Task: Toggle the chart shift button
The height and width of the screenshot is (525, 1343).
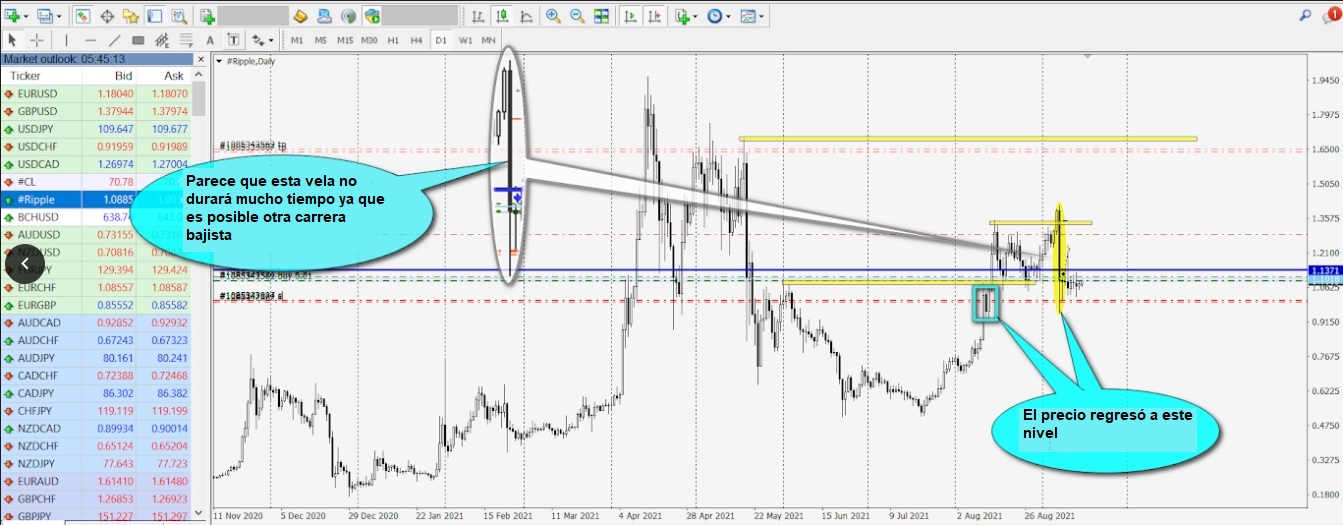Action: click(x=654, y=16)
